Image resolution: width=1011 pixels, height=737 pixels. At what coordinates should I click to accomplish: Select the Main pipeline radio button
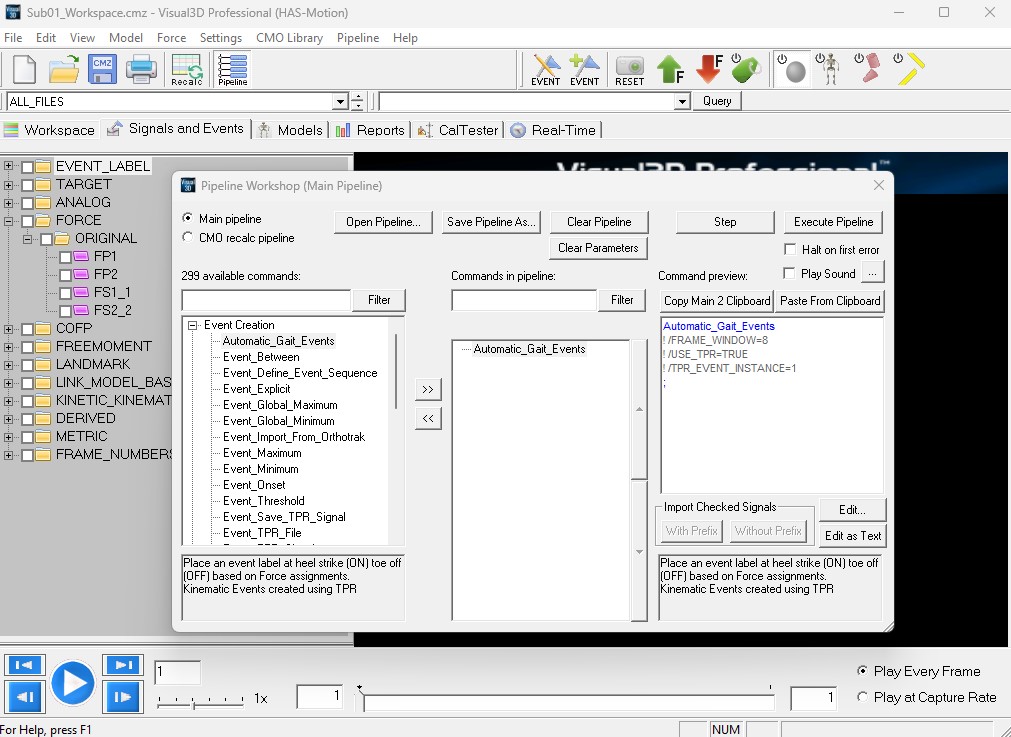tap(188, 218)
